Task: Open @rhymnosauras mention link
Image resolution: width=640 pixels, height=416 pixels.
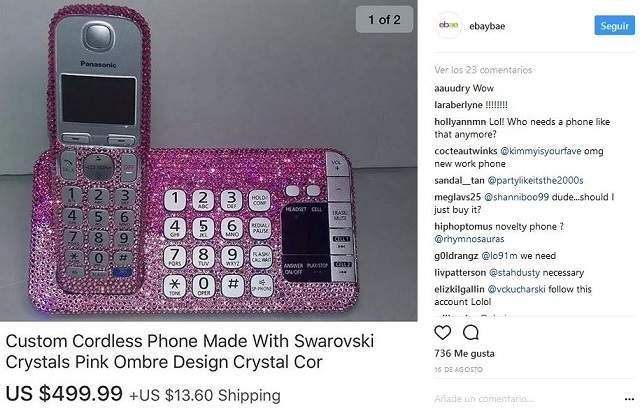Action: click(x=469, y=239)
